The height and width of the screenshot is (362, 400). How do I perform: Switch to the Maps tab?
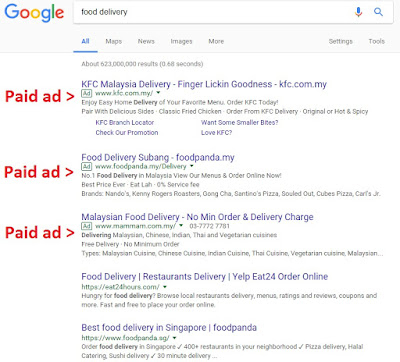114,41
